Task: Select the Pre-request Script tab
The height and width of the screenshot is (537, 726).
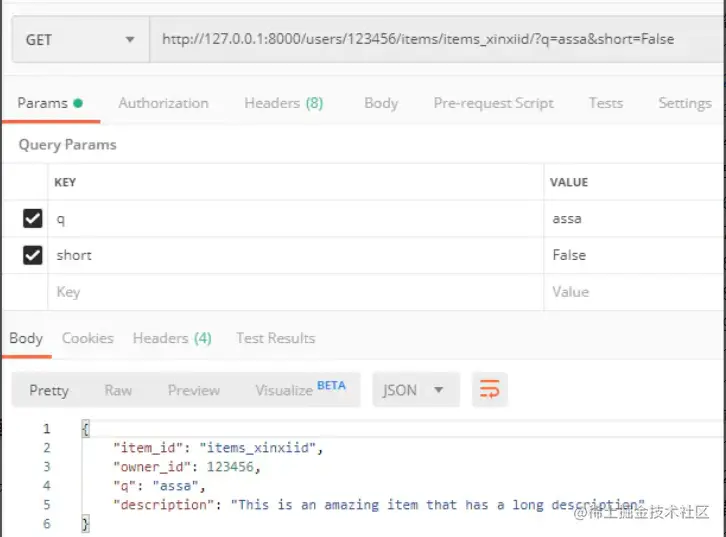Action: coord(494,103)
